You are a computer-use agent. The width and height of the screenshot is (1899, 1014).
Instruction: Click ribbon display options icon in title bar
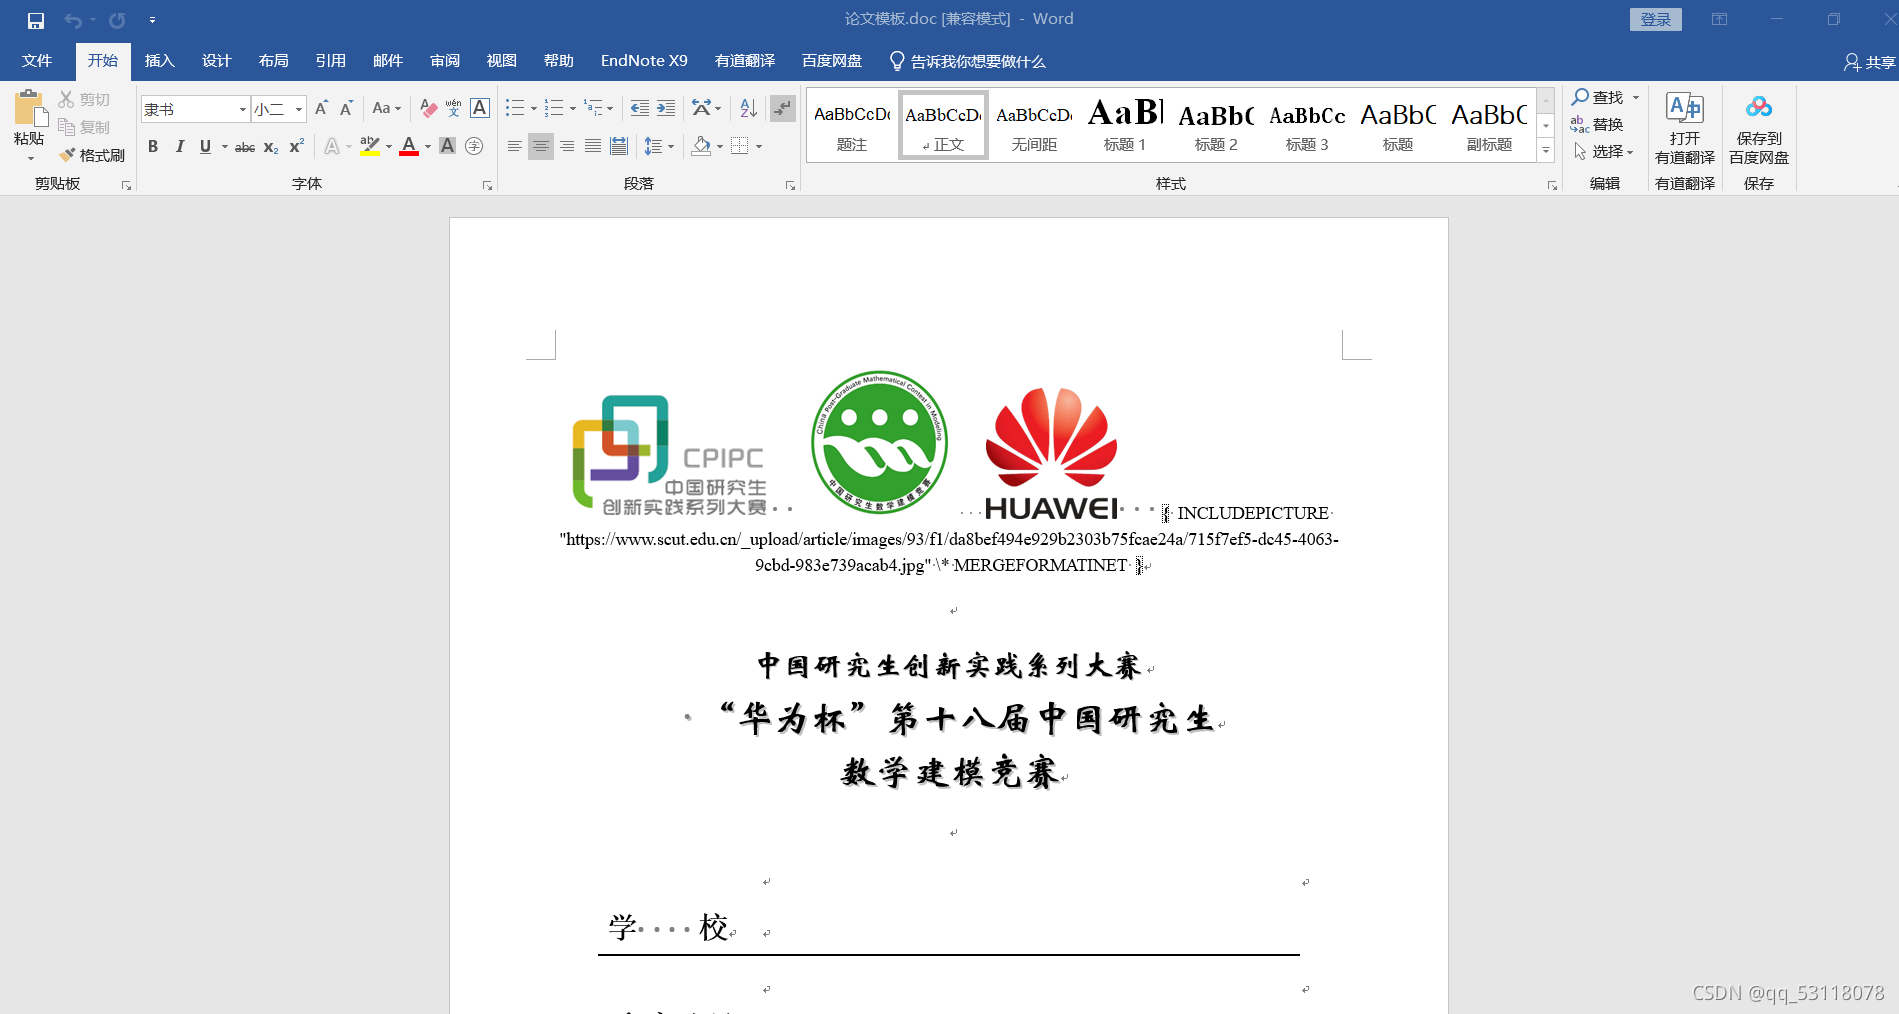[x=1720, y=20]
